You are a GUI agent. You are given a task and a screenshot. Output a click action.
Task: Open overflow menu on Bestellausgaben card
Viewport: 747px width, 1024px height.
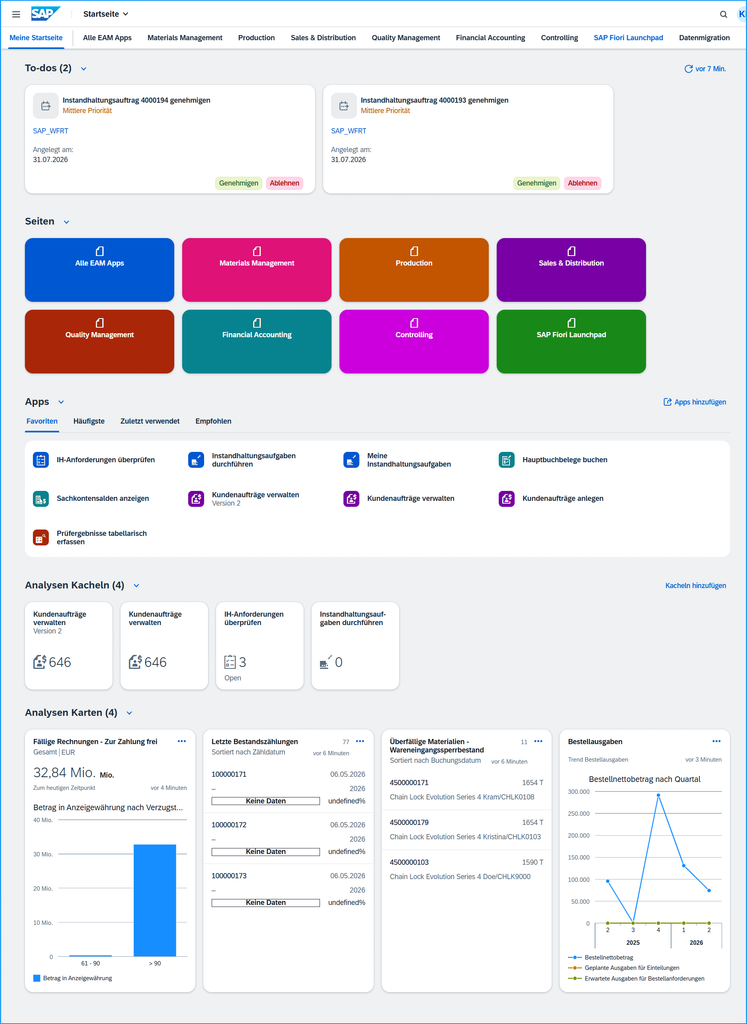716,741
